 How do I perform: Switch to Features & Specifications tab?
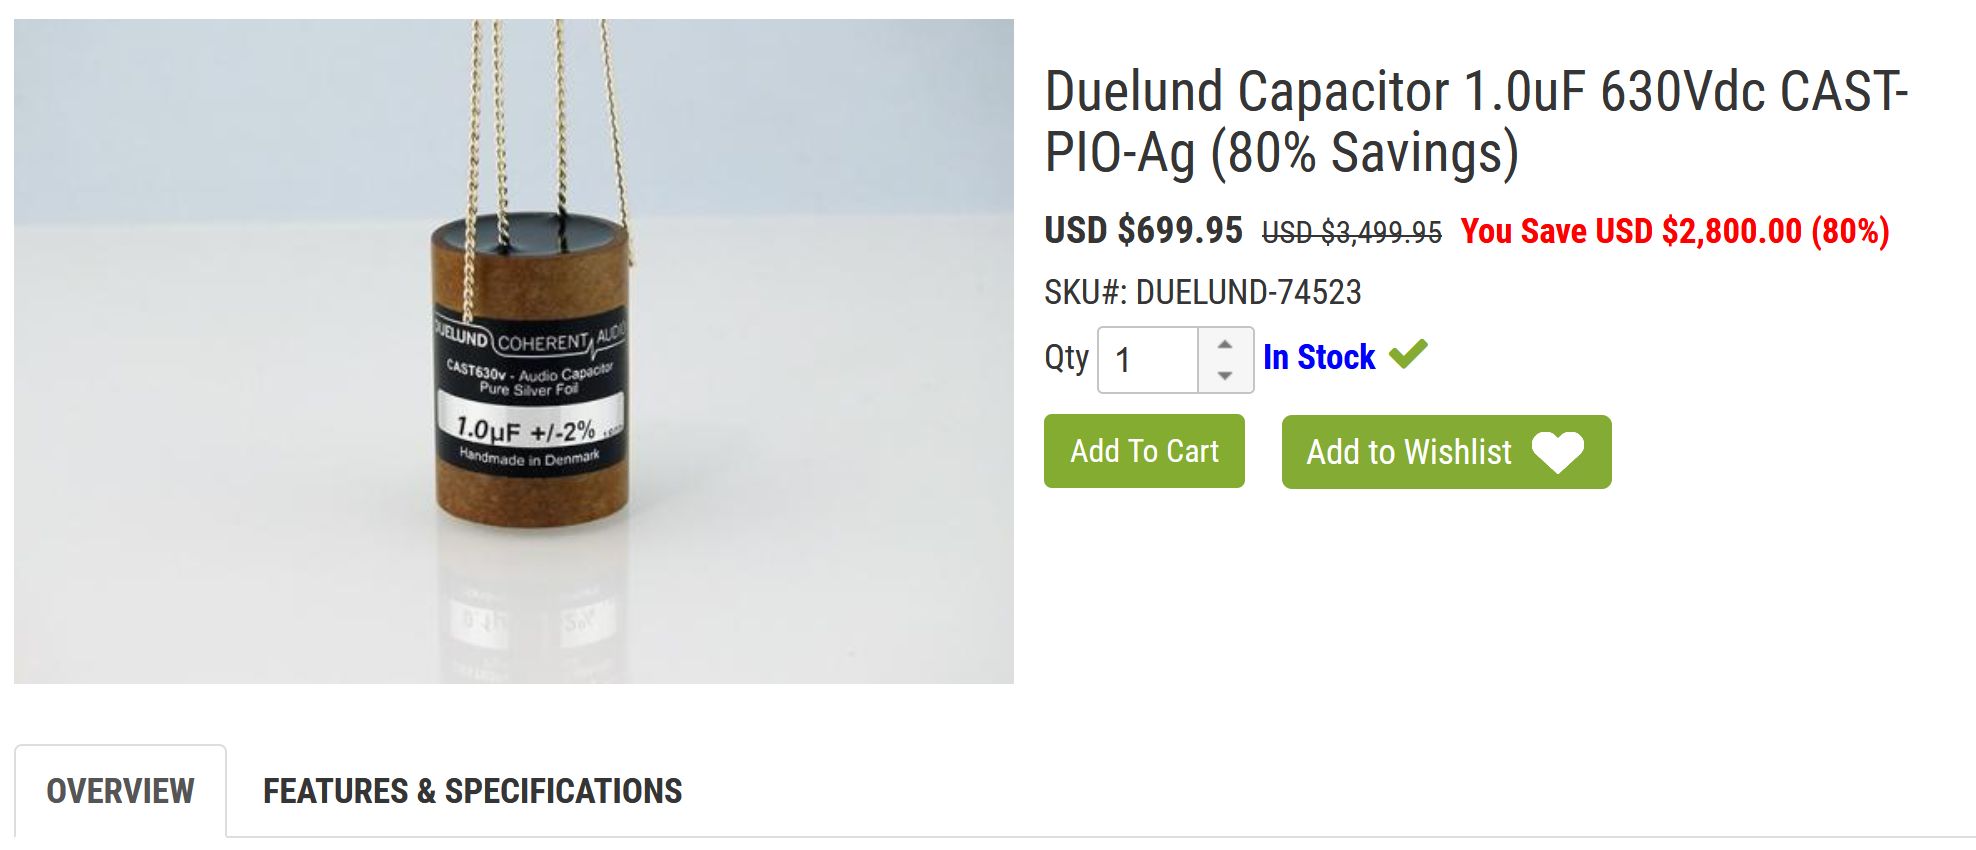click(472, 791)
